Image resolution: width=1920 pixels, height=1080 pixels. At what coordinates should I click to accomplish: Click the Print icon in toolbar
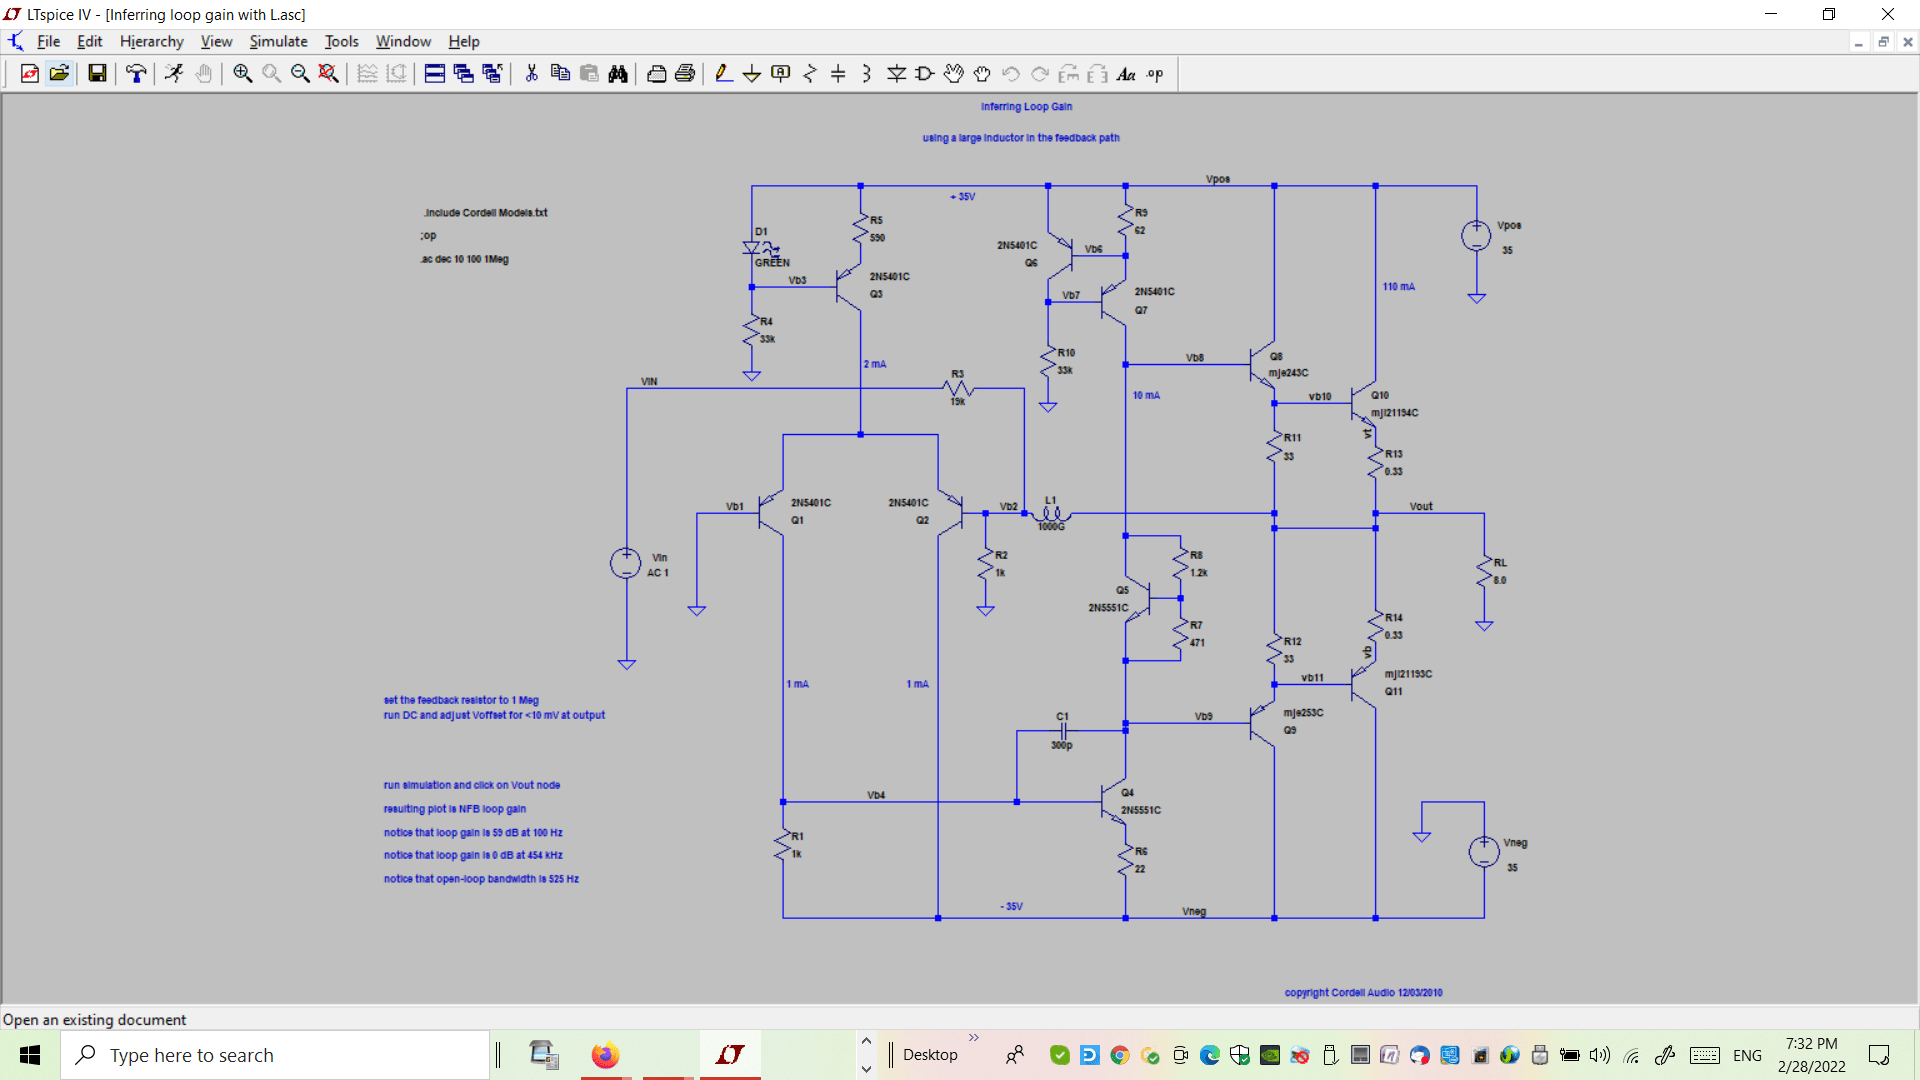pos(656,74)
